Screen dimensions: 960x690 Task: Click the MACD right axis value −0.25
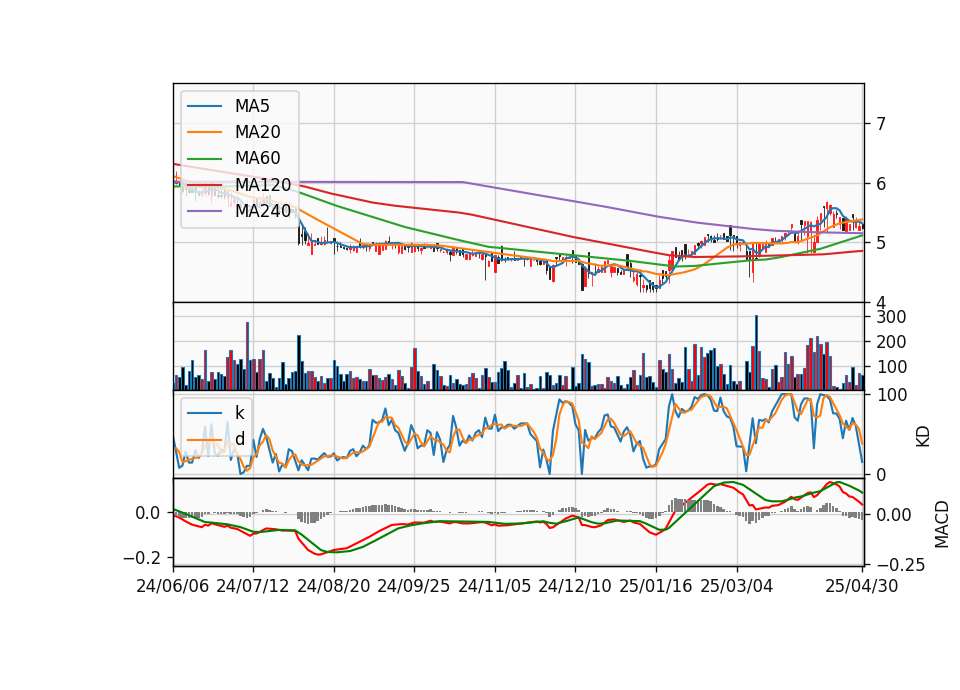pyautogui.click(x=900, y=565)
